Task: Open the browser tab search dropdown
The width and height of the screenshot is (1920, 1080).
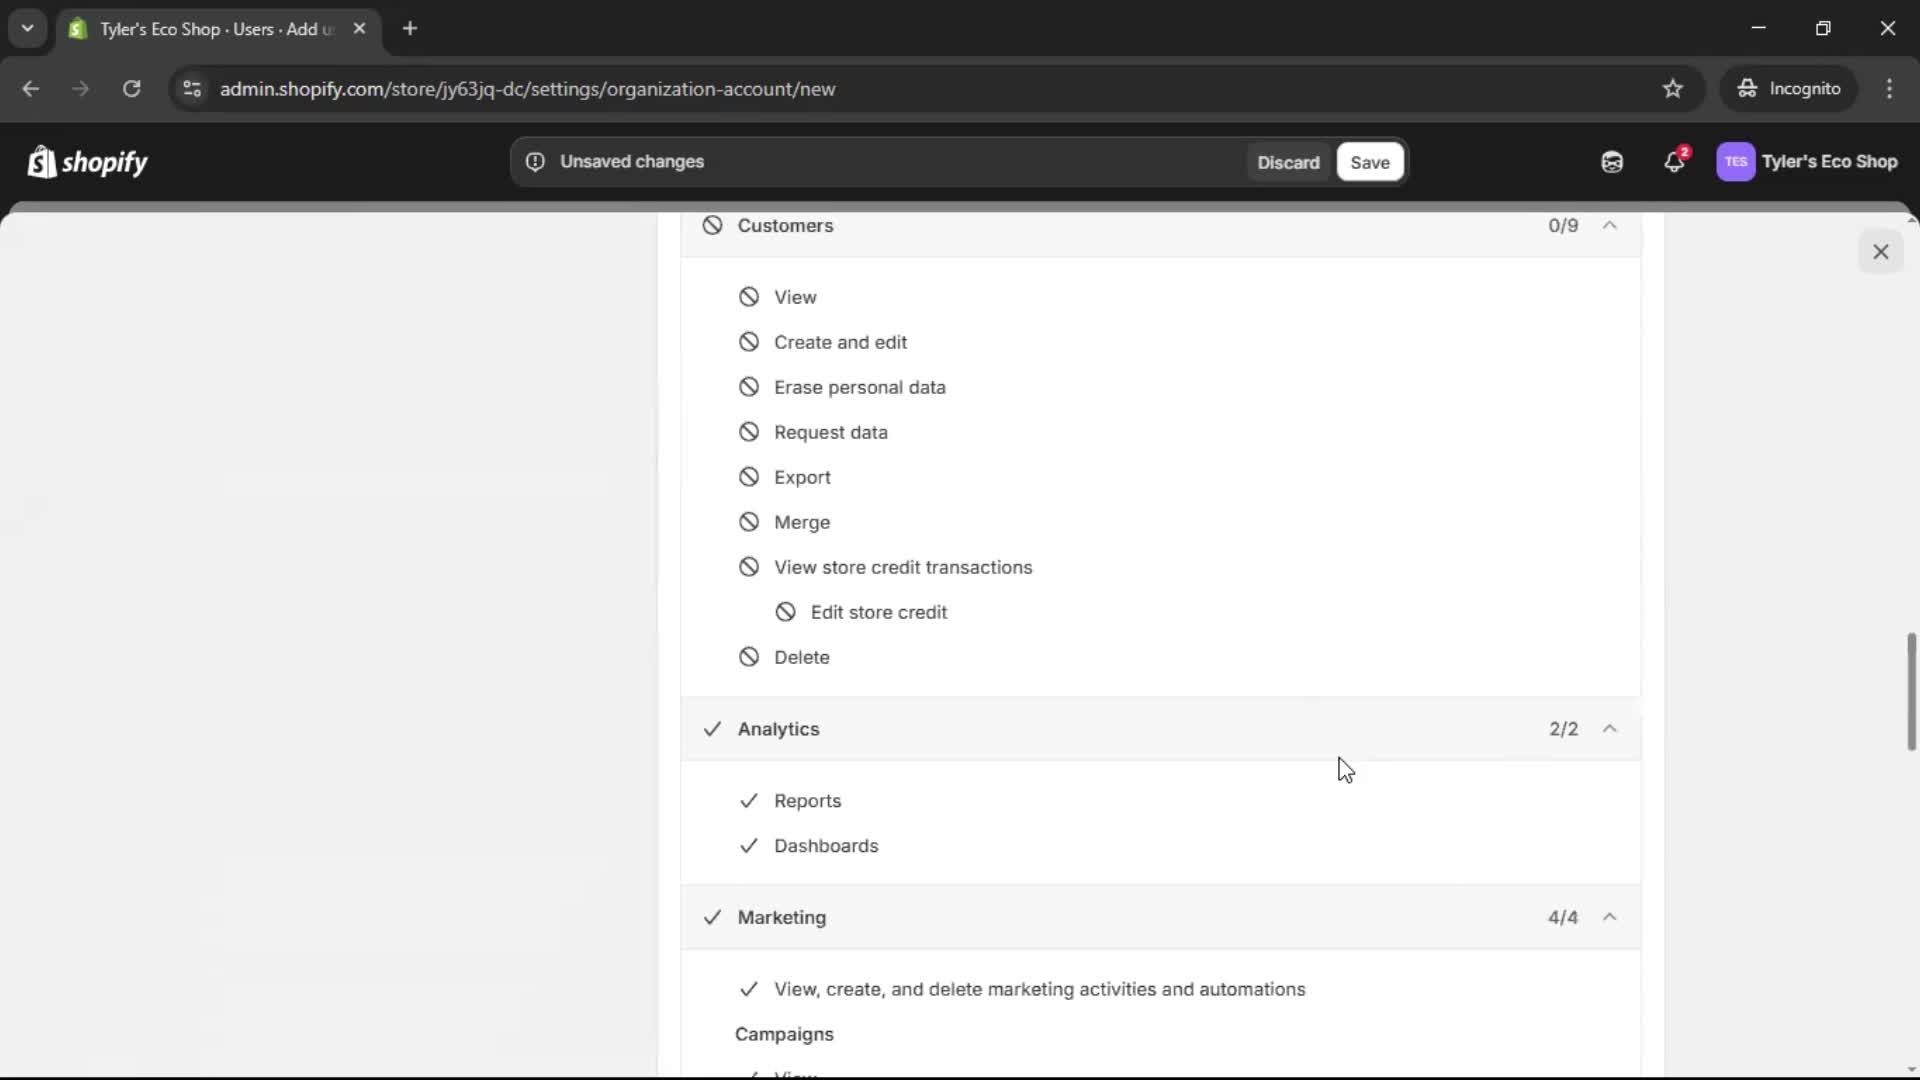Action: click(27, 28)
